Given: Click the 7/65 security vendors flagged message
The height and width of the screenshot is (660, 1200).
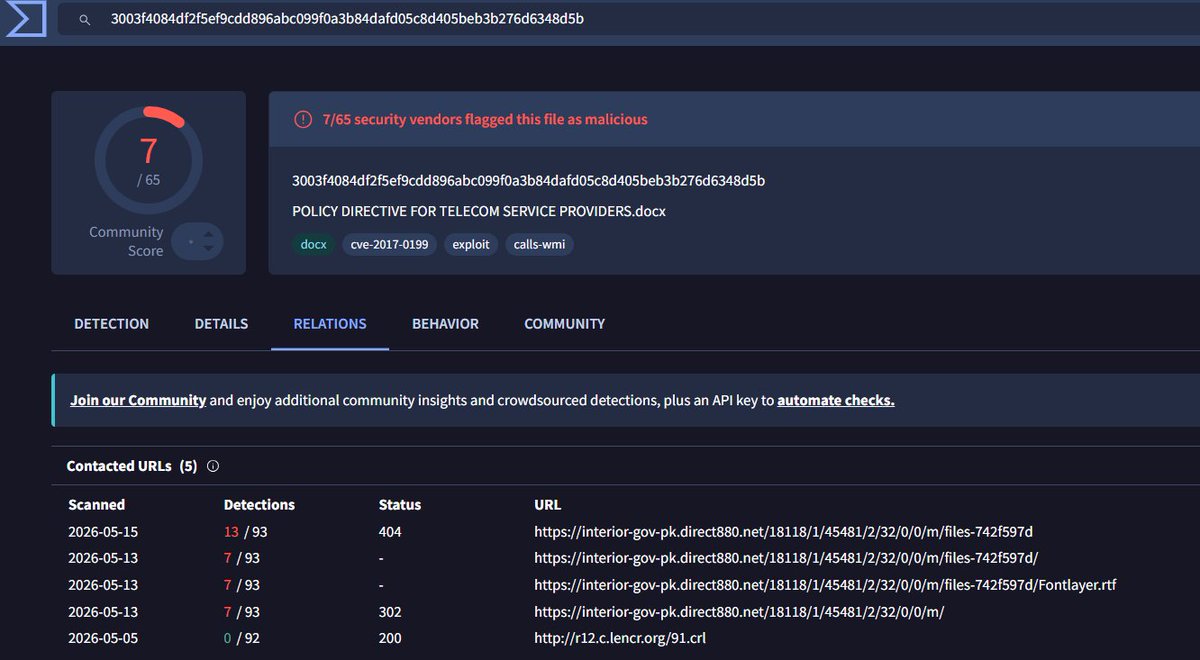Looking at the screenshot, I should tap(485, 119).
